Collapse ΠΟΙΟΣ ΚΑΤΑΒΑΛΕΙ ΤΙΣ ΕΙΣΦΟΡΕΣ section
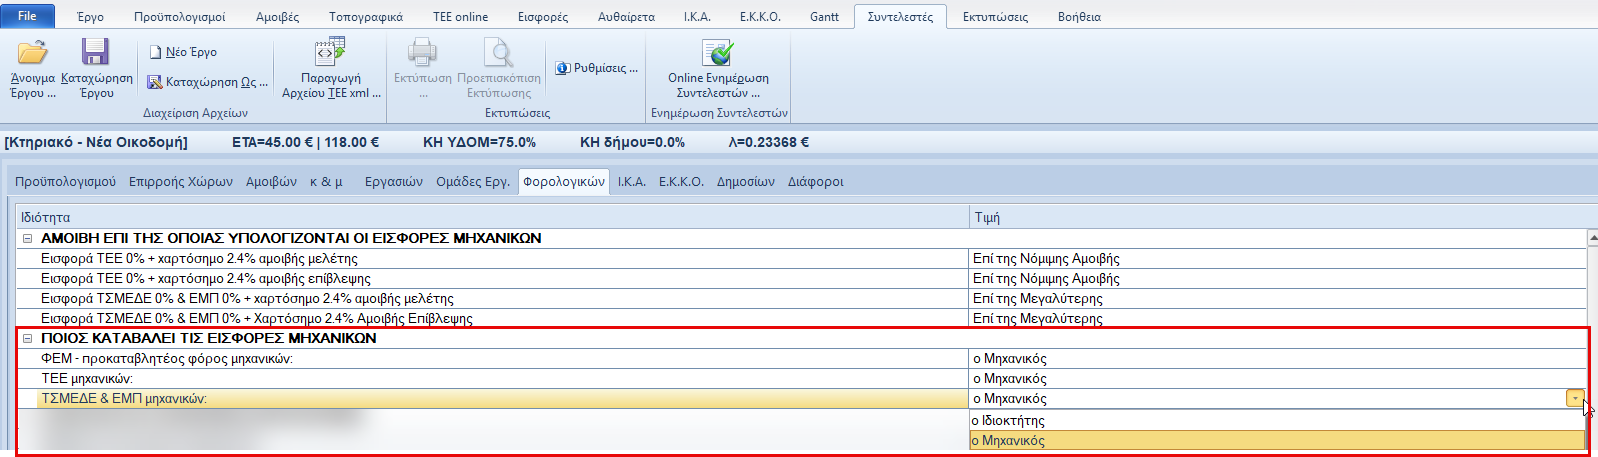1598x457 pixels. [28, 339]
